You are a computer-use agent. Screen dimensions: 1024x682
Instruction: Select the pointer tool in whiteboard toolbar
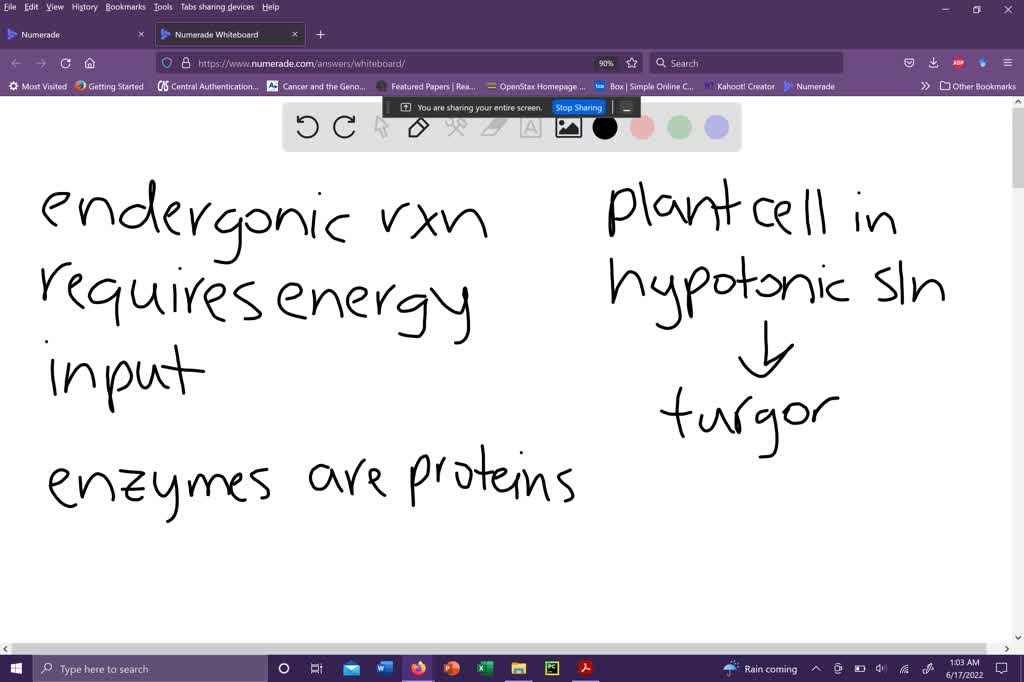pyautogui.click(x=381, y=127)
